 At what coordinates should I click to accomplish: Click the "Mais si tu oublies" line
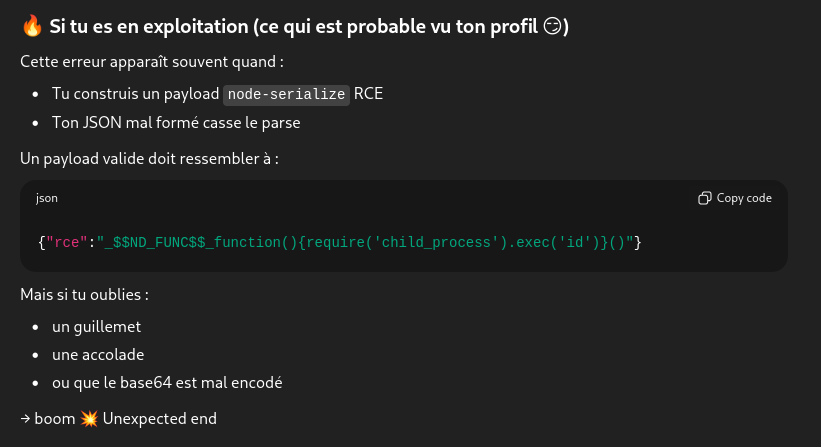(x=85, y=295)
